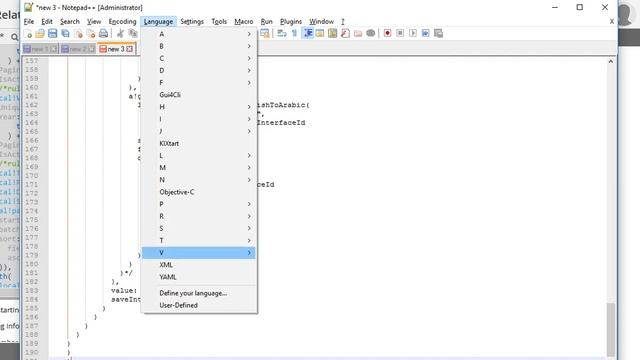The image size is (640, 360).
Task: Show the Document Map panel icon
Action: (x=333, y=33)
